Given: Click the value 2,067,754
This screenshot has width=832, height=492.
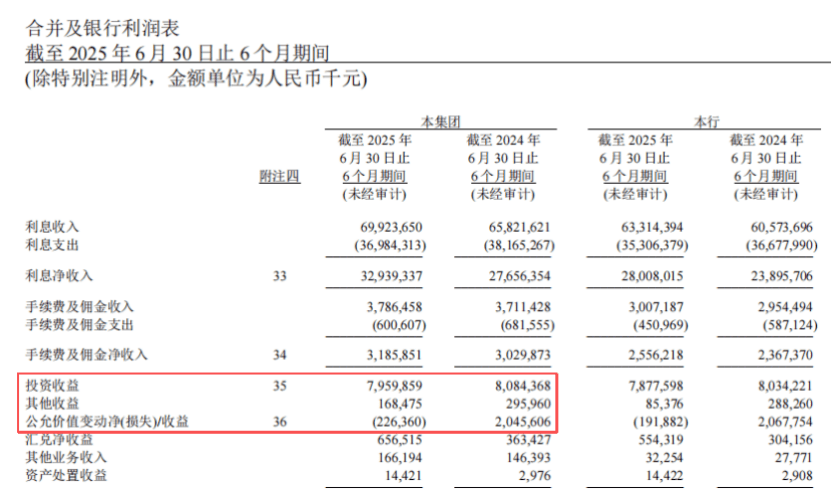Looking at the screenshot, I should coord(785,422).
